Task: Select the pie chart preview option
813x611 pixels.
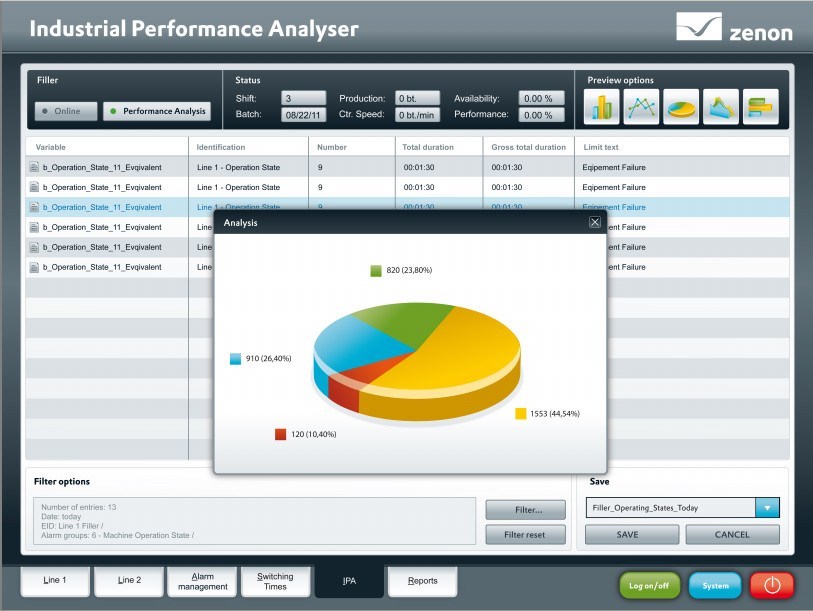Action: pos(682,105)
